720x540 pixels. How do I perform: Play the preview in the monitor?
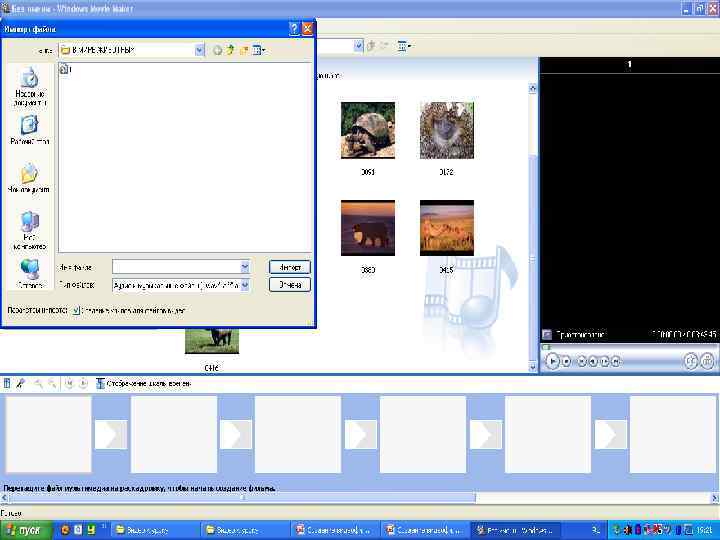pyautogui.click(x=552, y=361)
